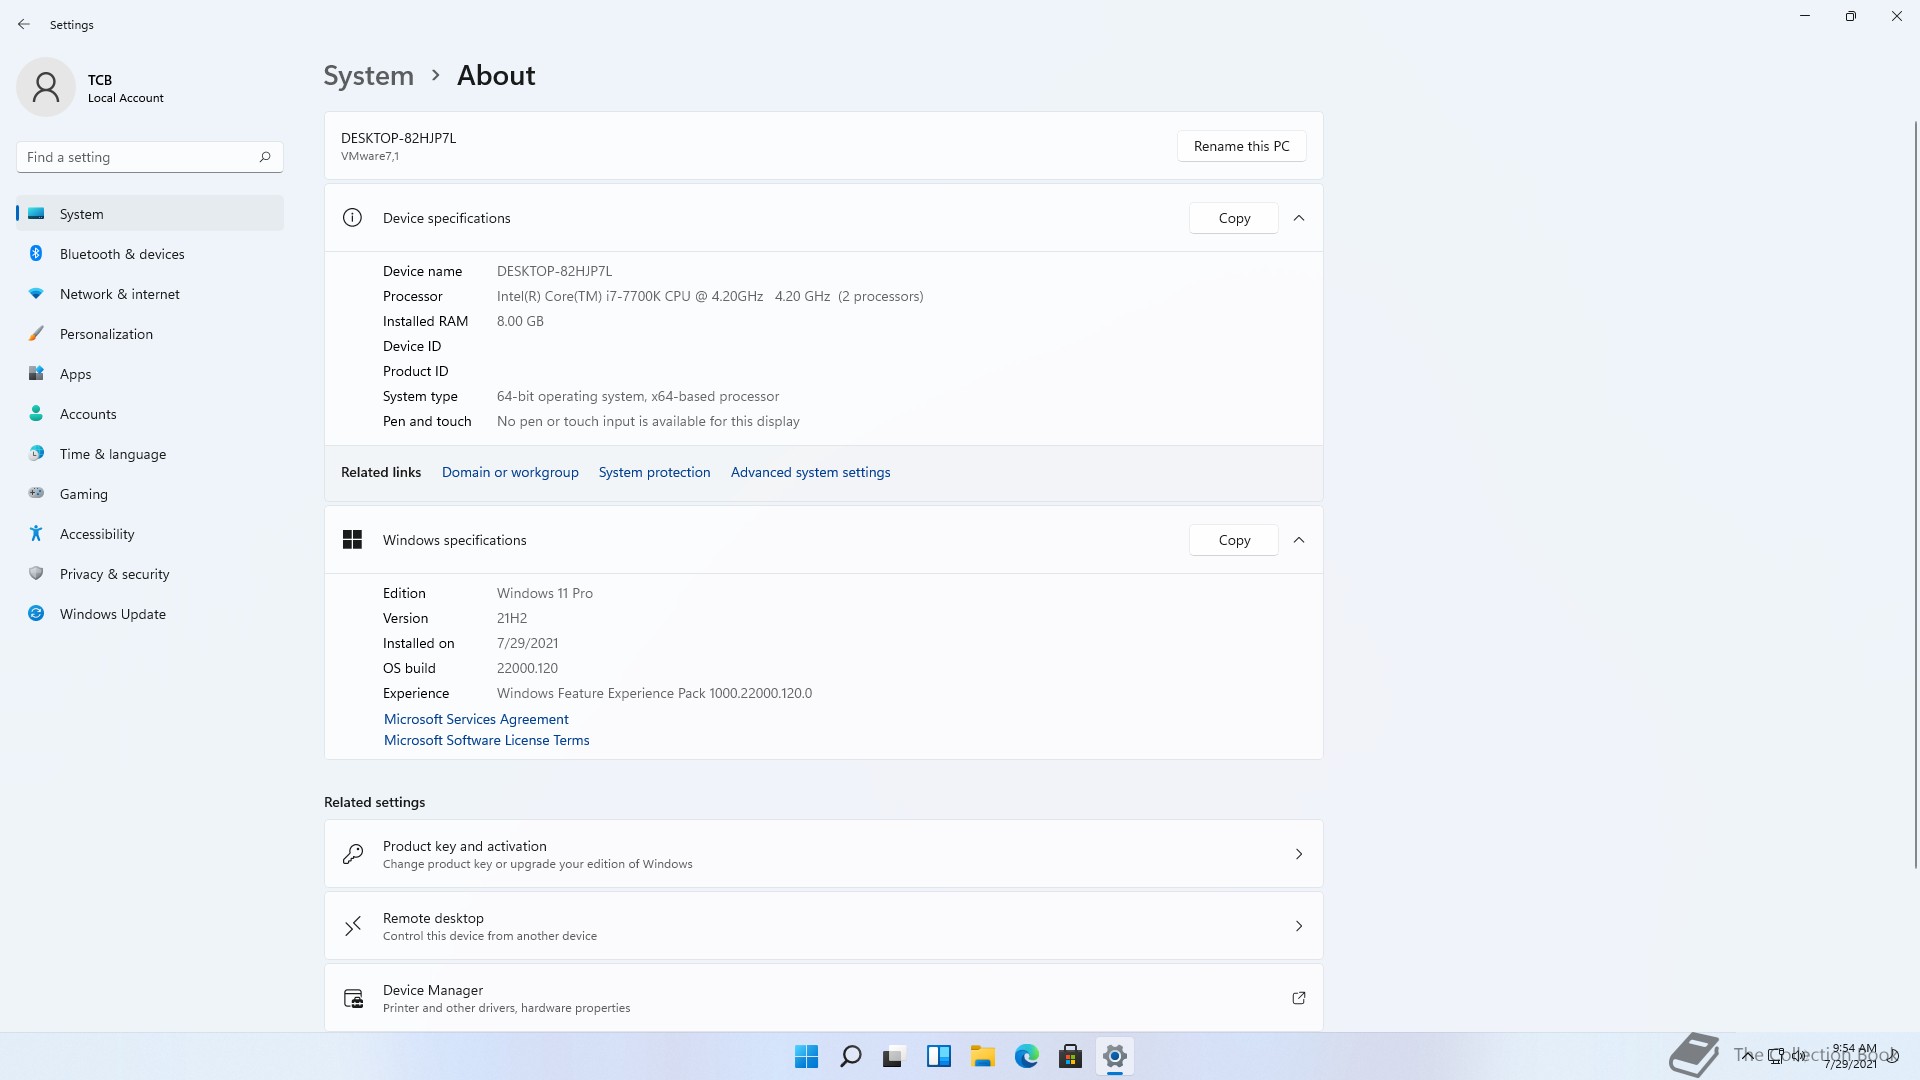Click the Bluetooth icon in sidebar

click(x=36, y=254)
